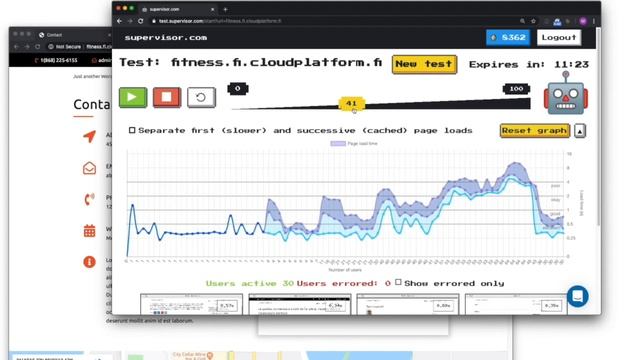Viewport: 640px width, 360px height.
Task: Click the robot mascot icon
Action: click(566, 94)
